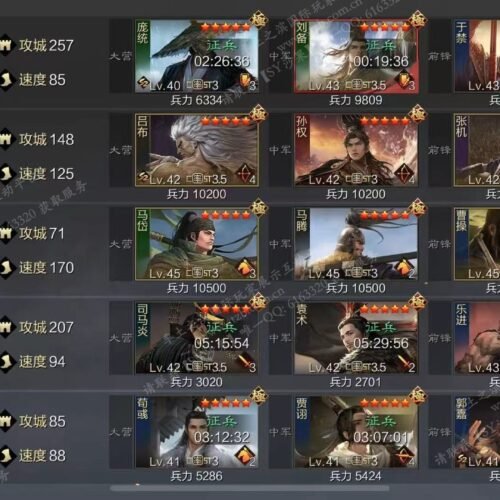Click the siege icon beside 攻城 257
This screenshot has width=500, height=500.
click(5, 45)
